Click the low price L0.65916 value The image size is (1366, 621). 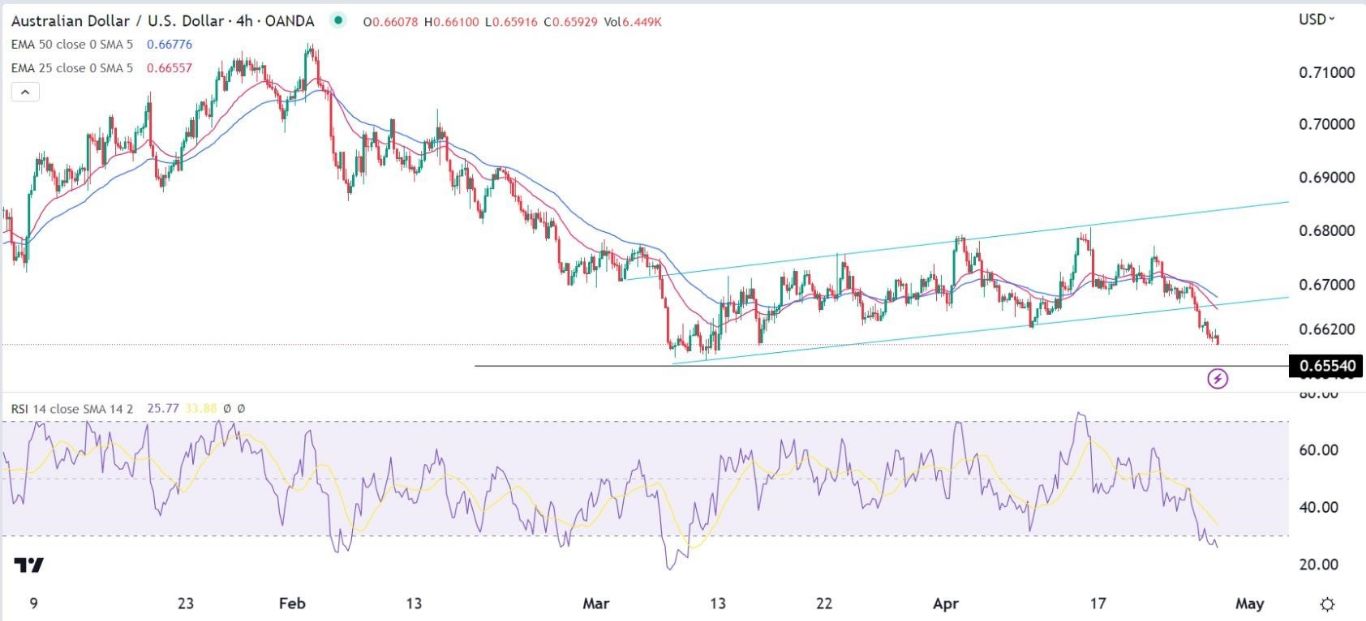point(512,20)
